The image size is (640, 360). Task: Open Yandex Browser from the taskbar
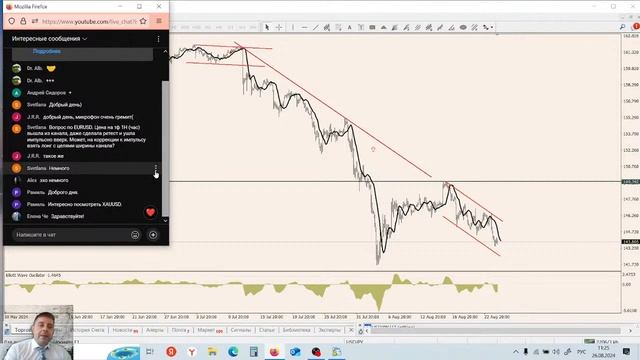pos(192,351)
